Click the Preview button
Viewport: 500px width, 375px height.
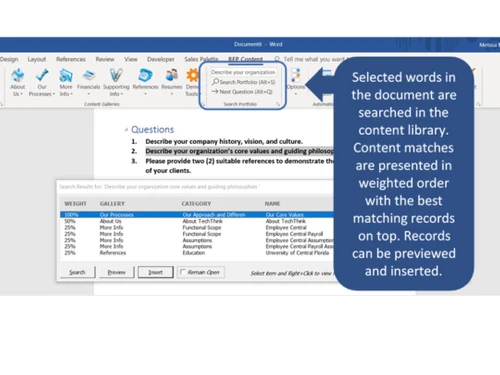click(x=116, y=272)
